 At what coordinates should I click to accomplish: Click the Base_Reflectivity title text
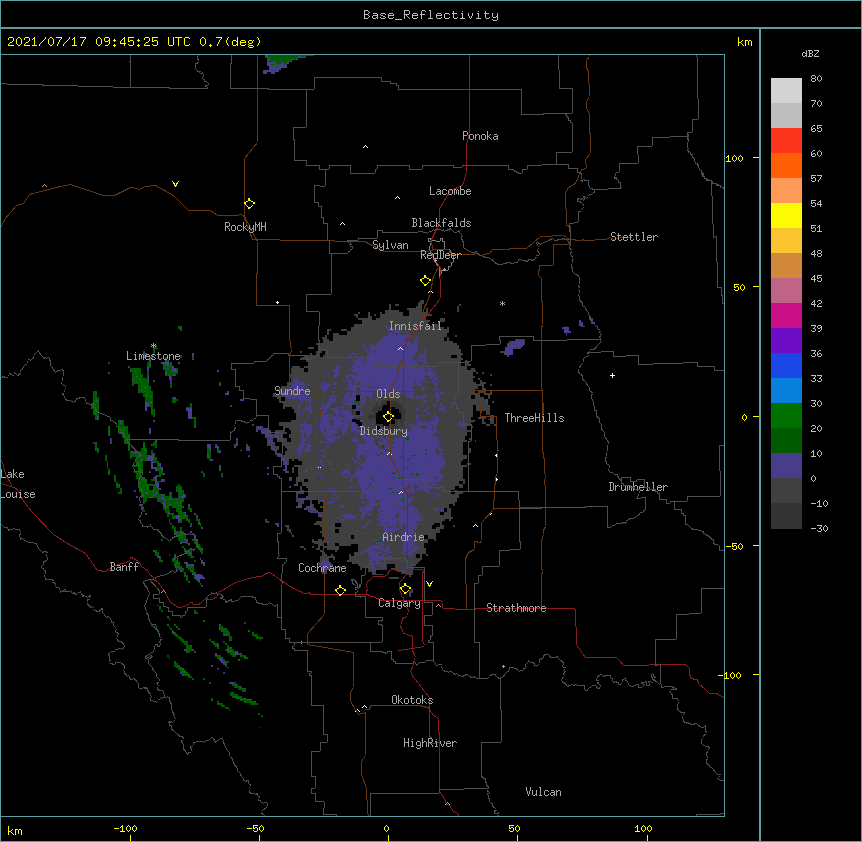[431, 15]
